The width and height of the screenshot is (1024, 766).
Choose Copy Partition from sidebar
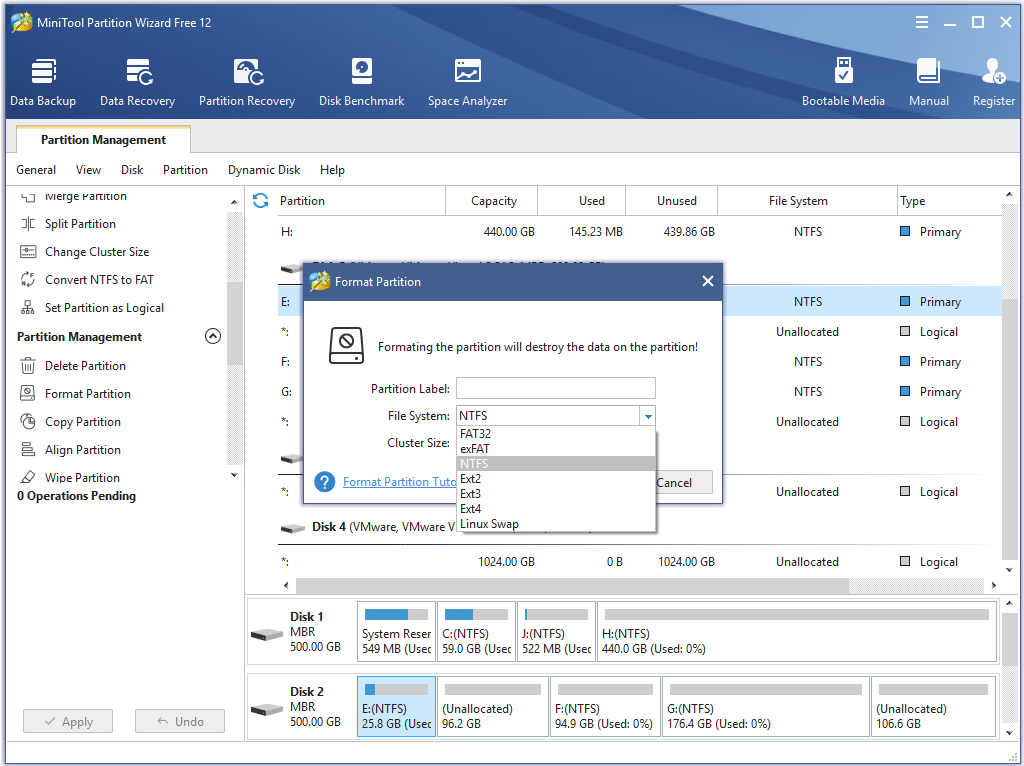[72, 421]
